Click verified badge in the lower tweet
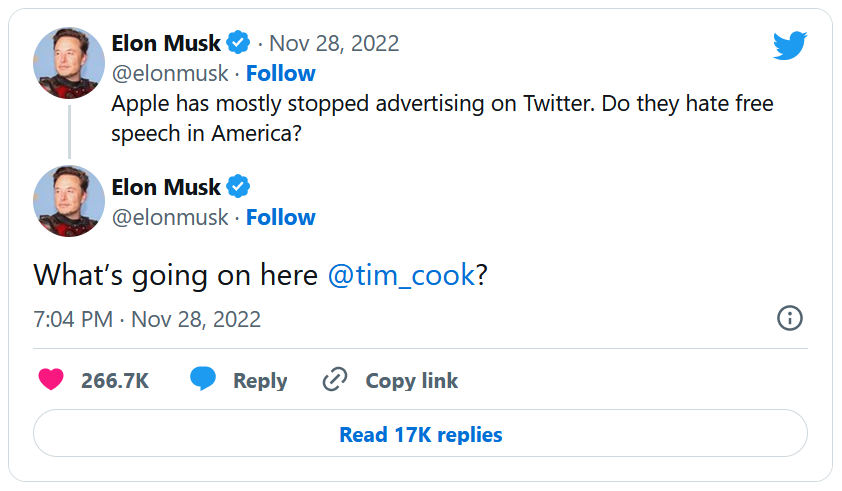Viewport: 842px width, 491px height. (238, 187)
